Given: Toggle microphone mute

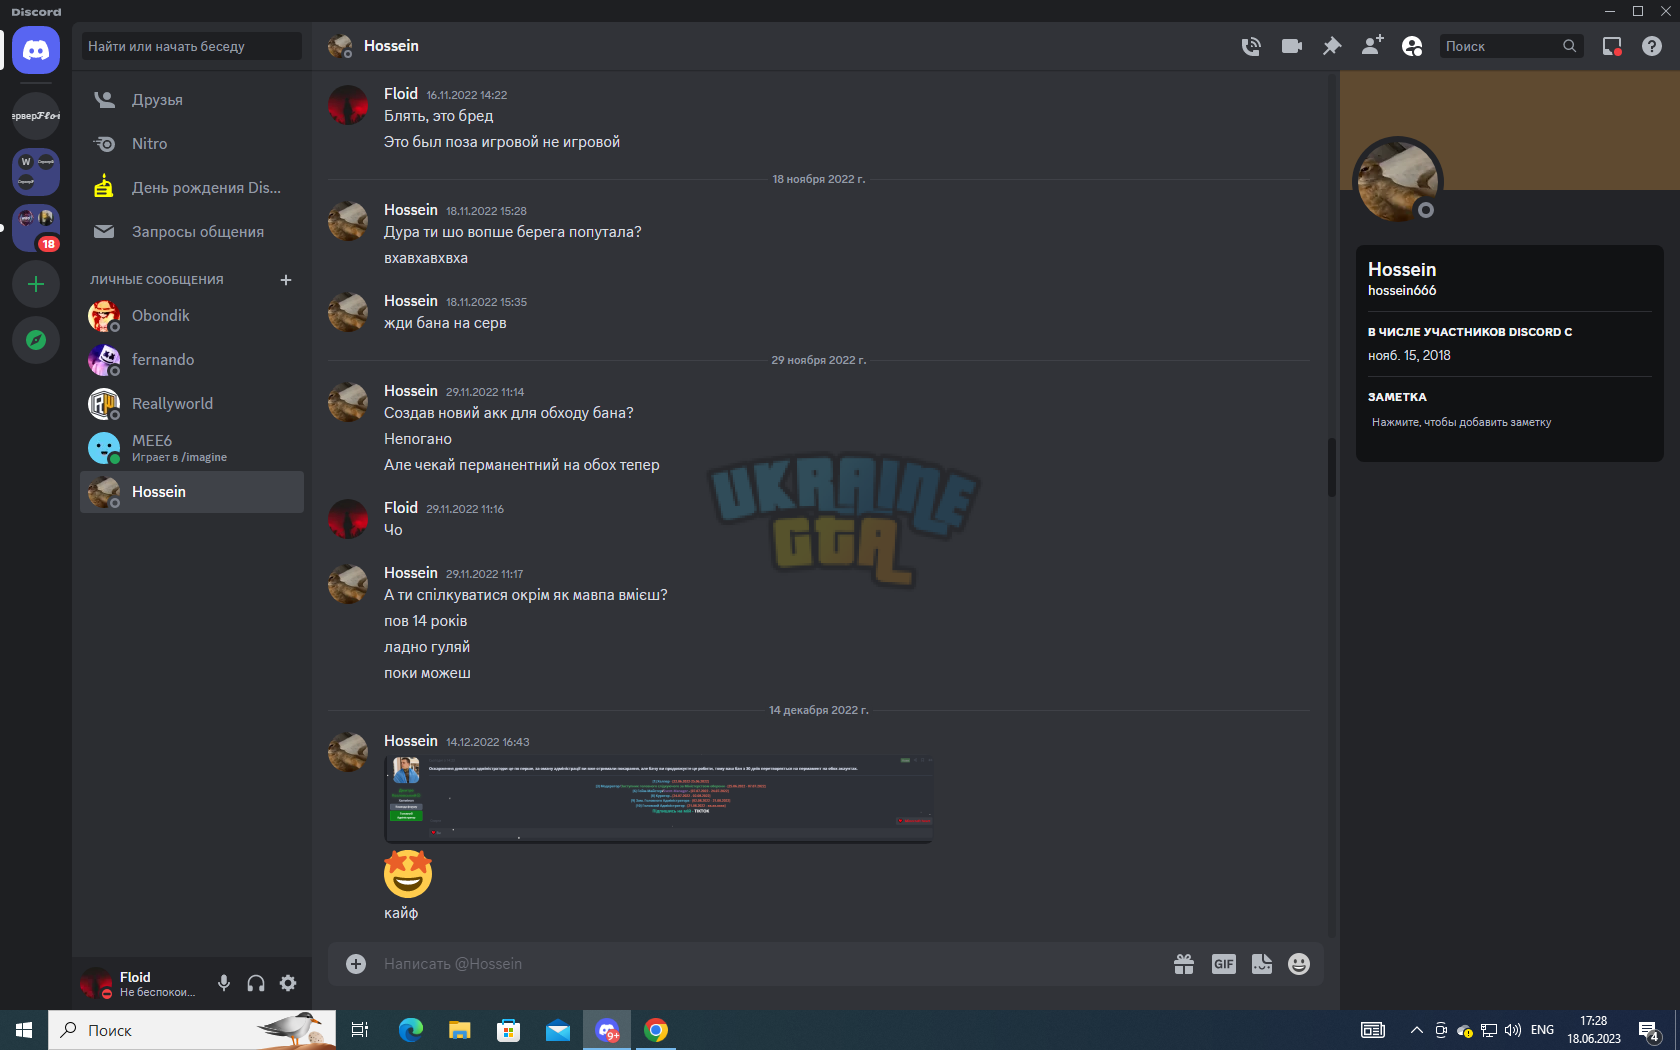Looking at the screenshot, I should (224, 983).
